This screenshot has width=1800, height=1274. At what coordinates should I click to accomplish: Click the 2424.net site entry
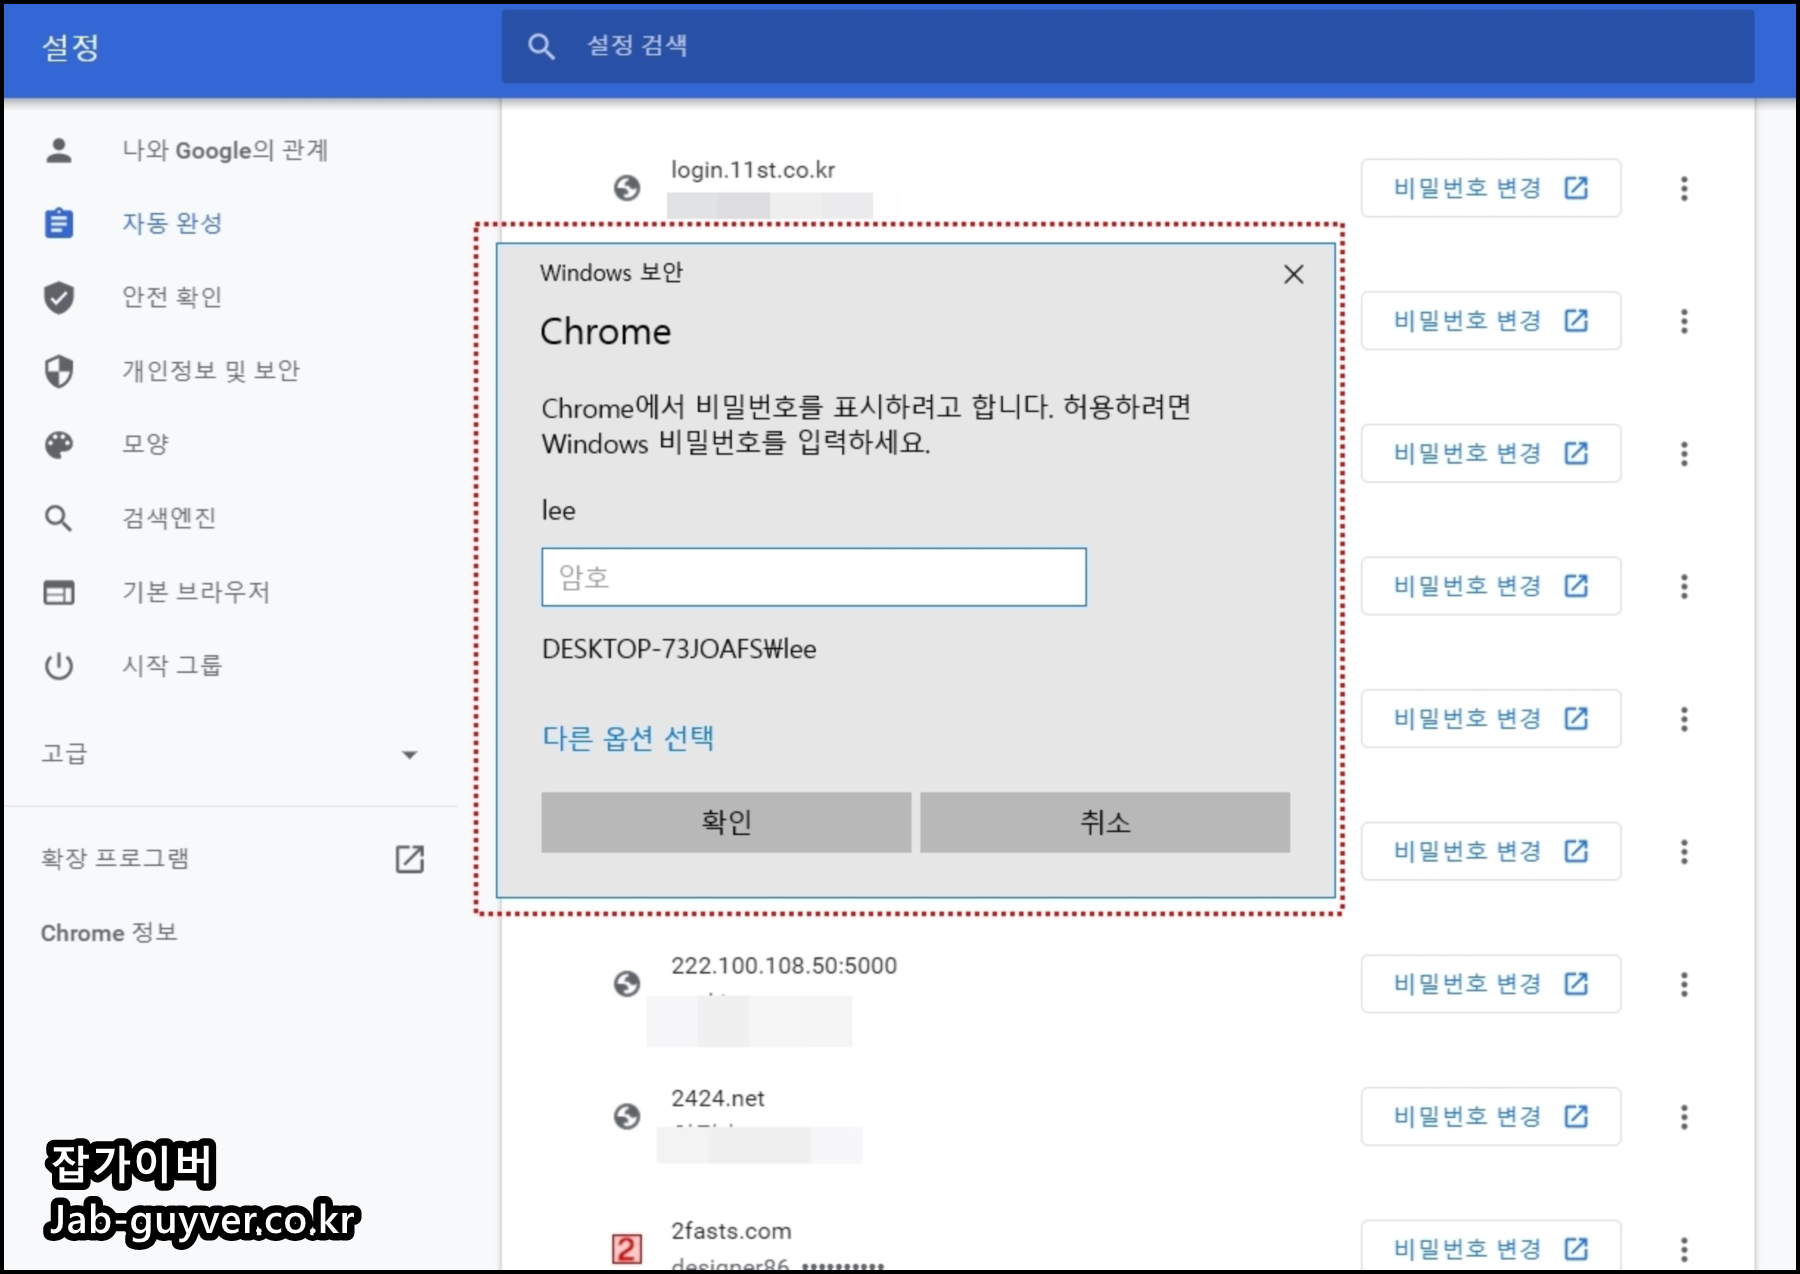click(718, 1098)
